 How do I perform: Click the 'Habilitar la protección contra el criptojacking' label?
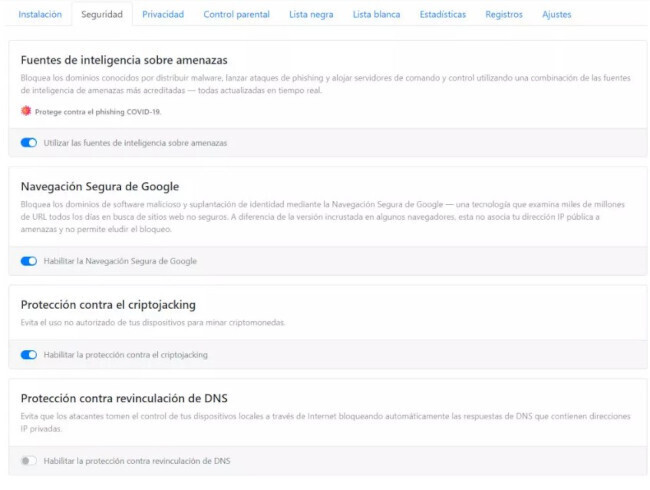[126, 354]
